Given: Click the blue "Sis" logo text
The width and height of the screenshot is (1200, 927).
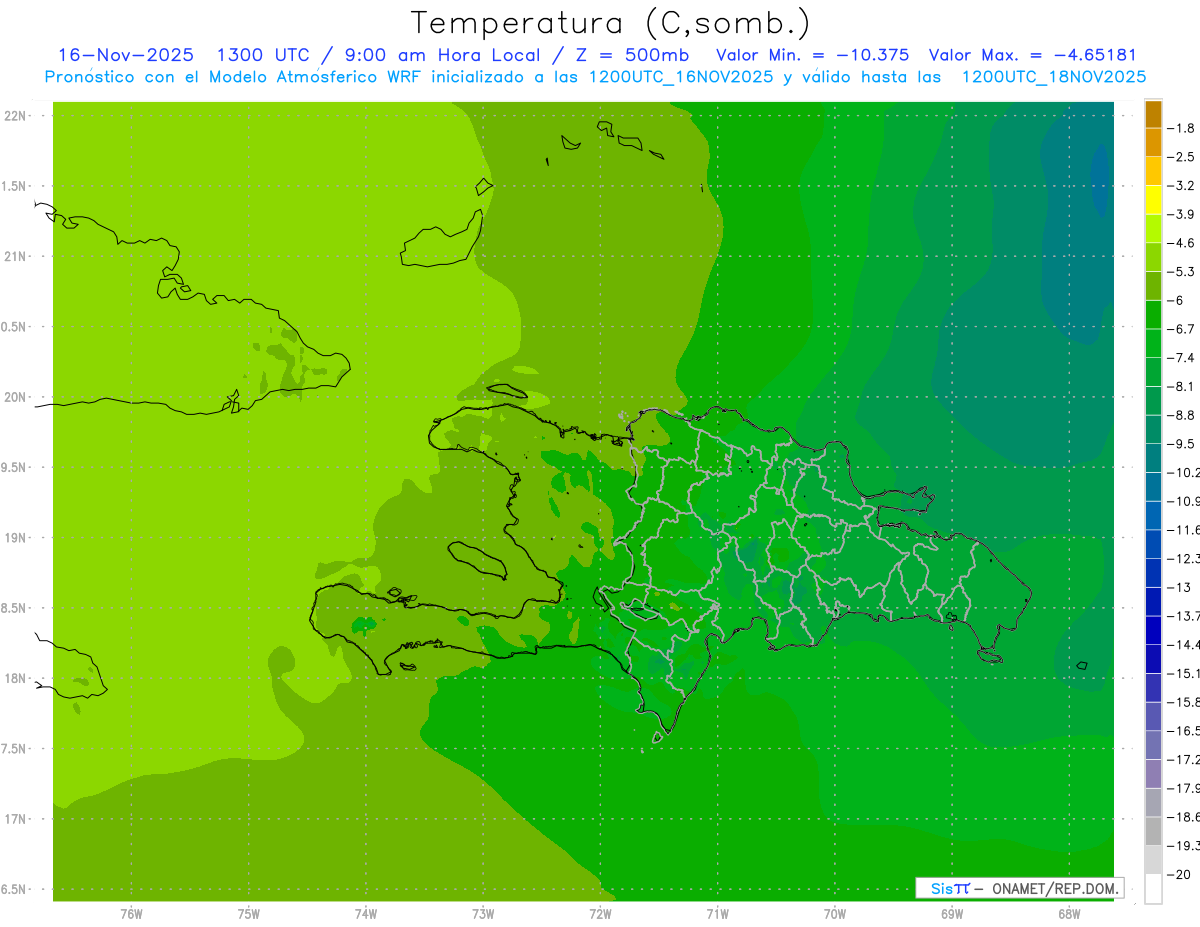Looking at the screenshot, I should pos(942,888).
